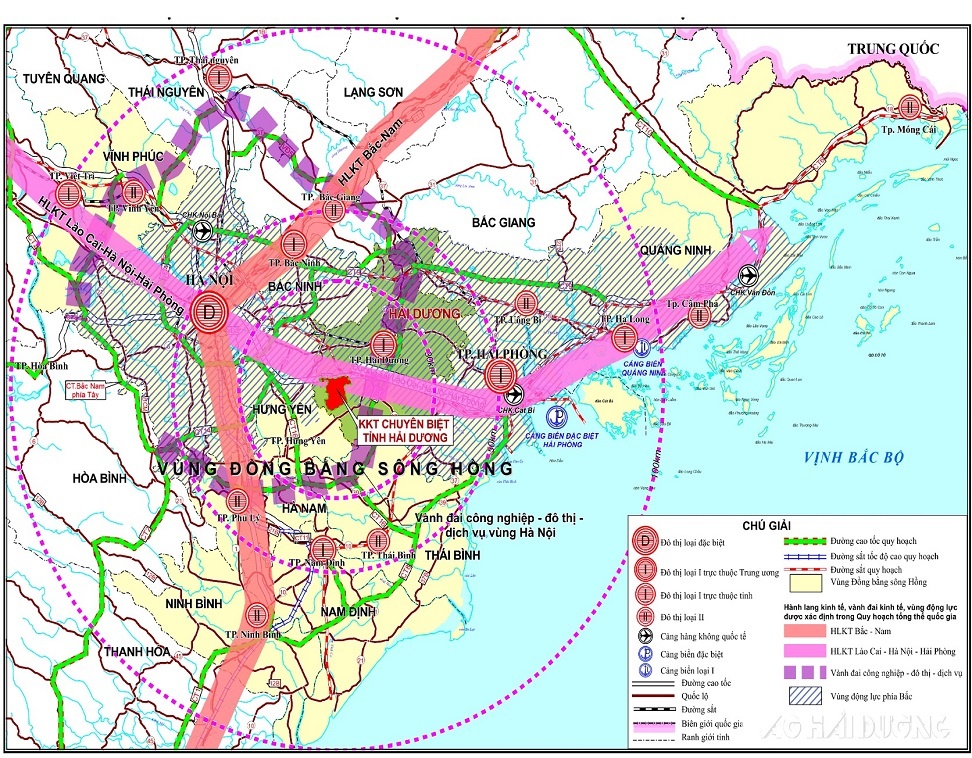972x758 pixels.
Task: Click the TUYÊN QUANG province label
Action: click(x=64, y=79)
